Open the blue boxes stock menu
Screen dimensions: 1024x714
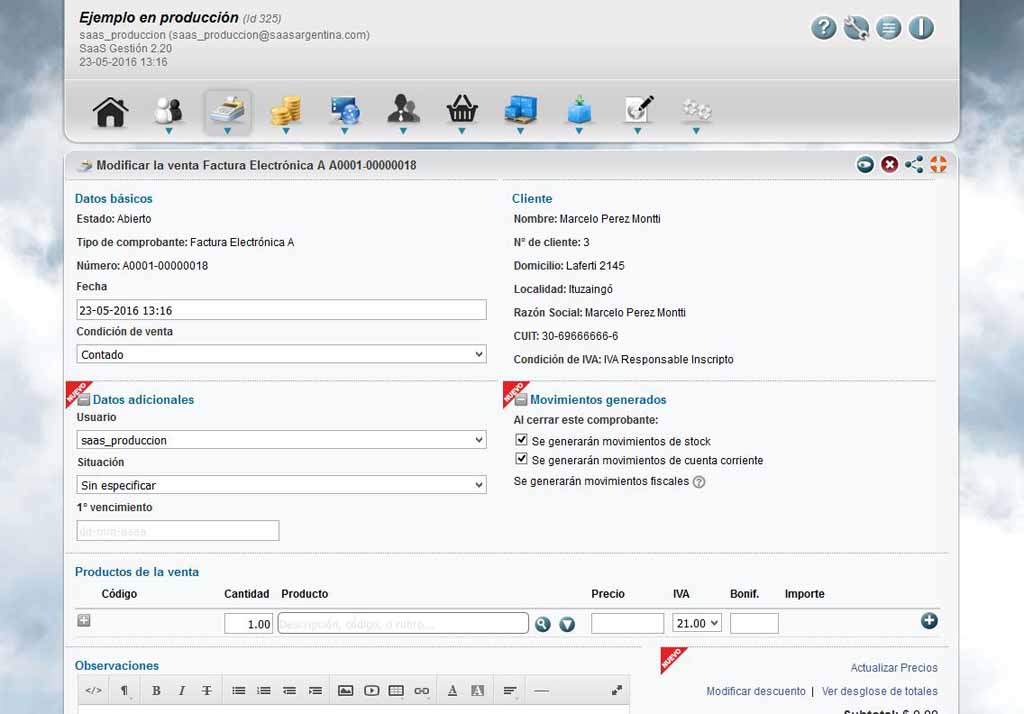click(520, 110)
